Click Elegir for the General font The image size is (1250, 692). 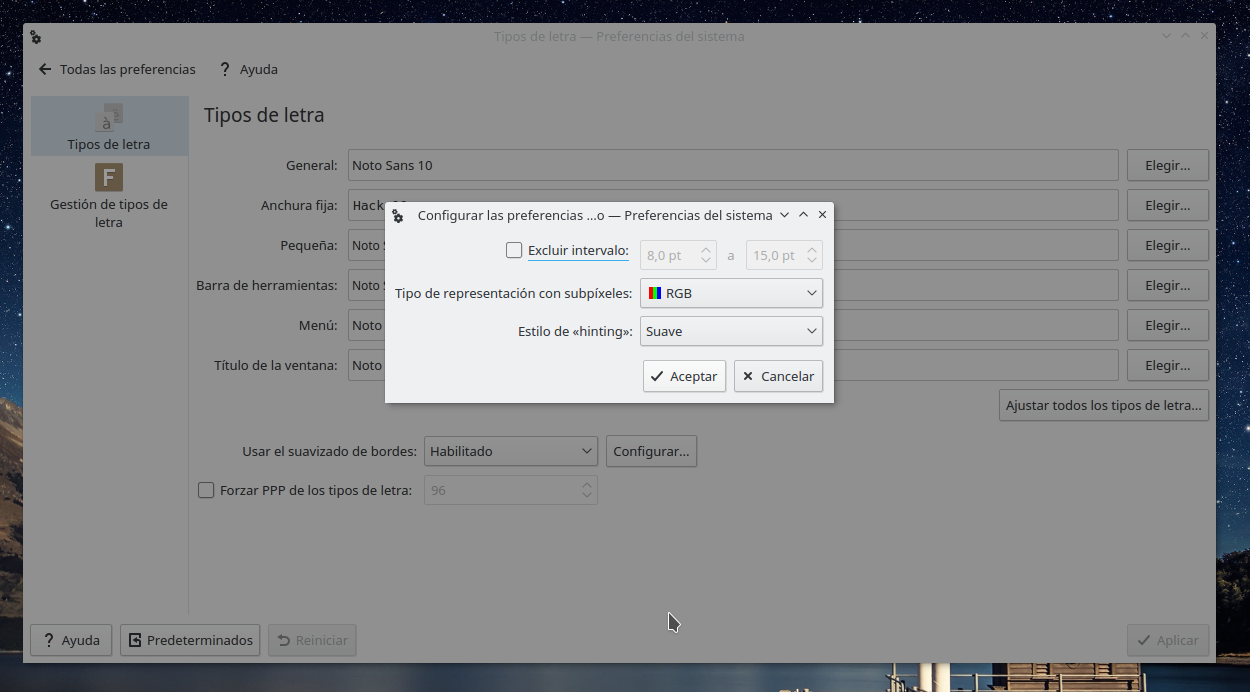pos(1167,165)
